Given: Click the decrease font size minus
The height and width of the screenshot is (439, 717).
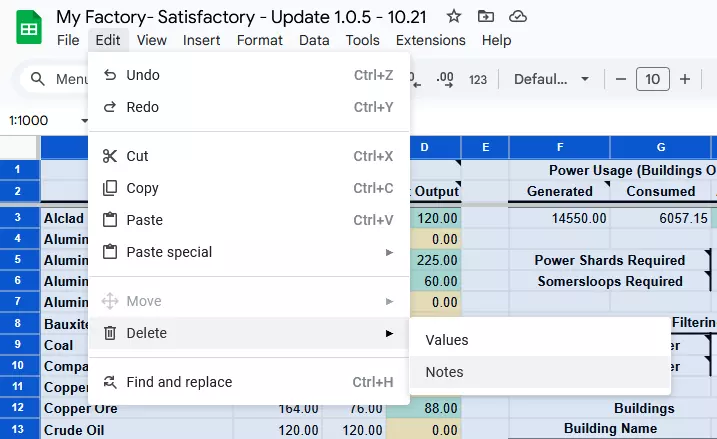Looking at the screenshot, I should click(621, 79).
